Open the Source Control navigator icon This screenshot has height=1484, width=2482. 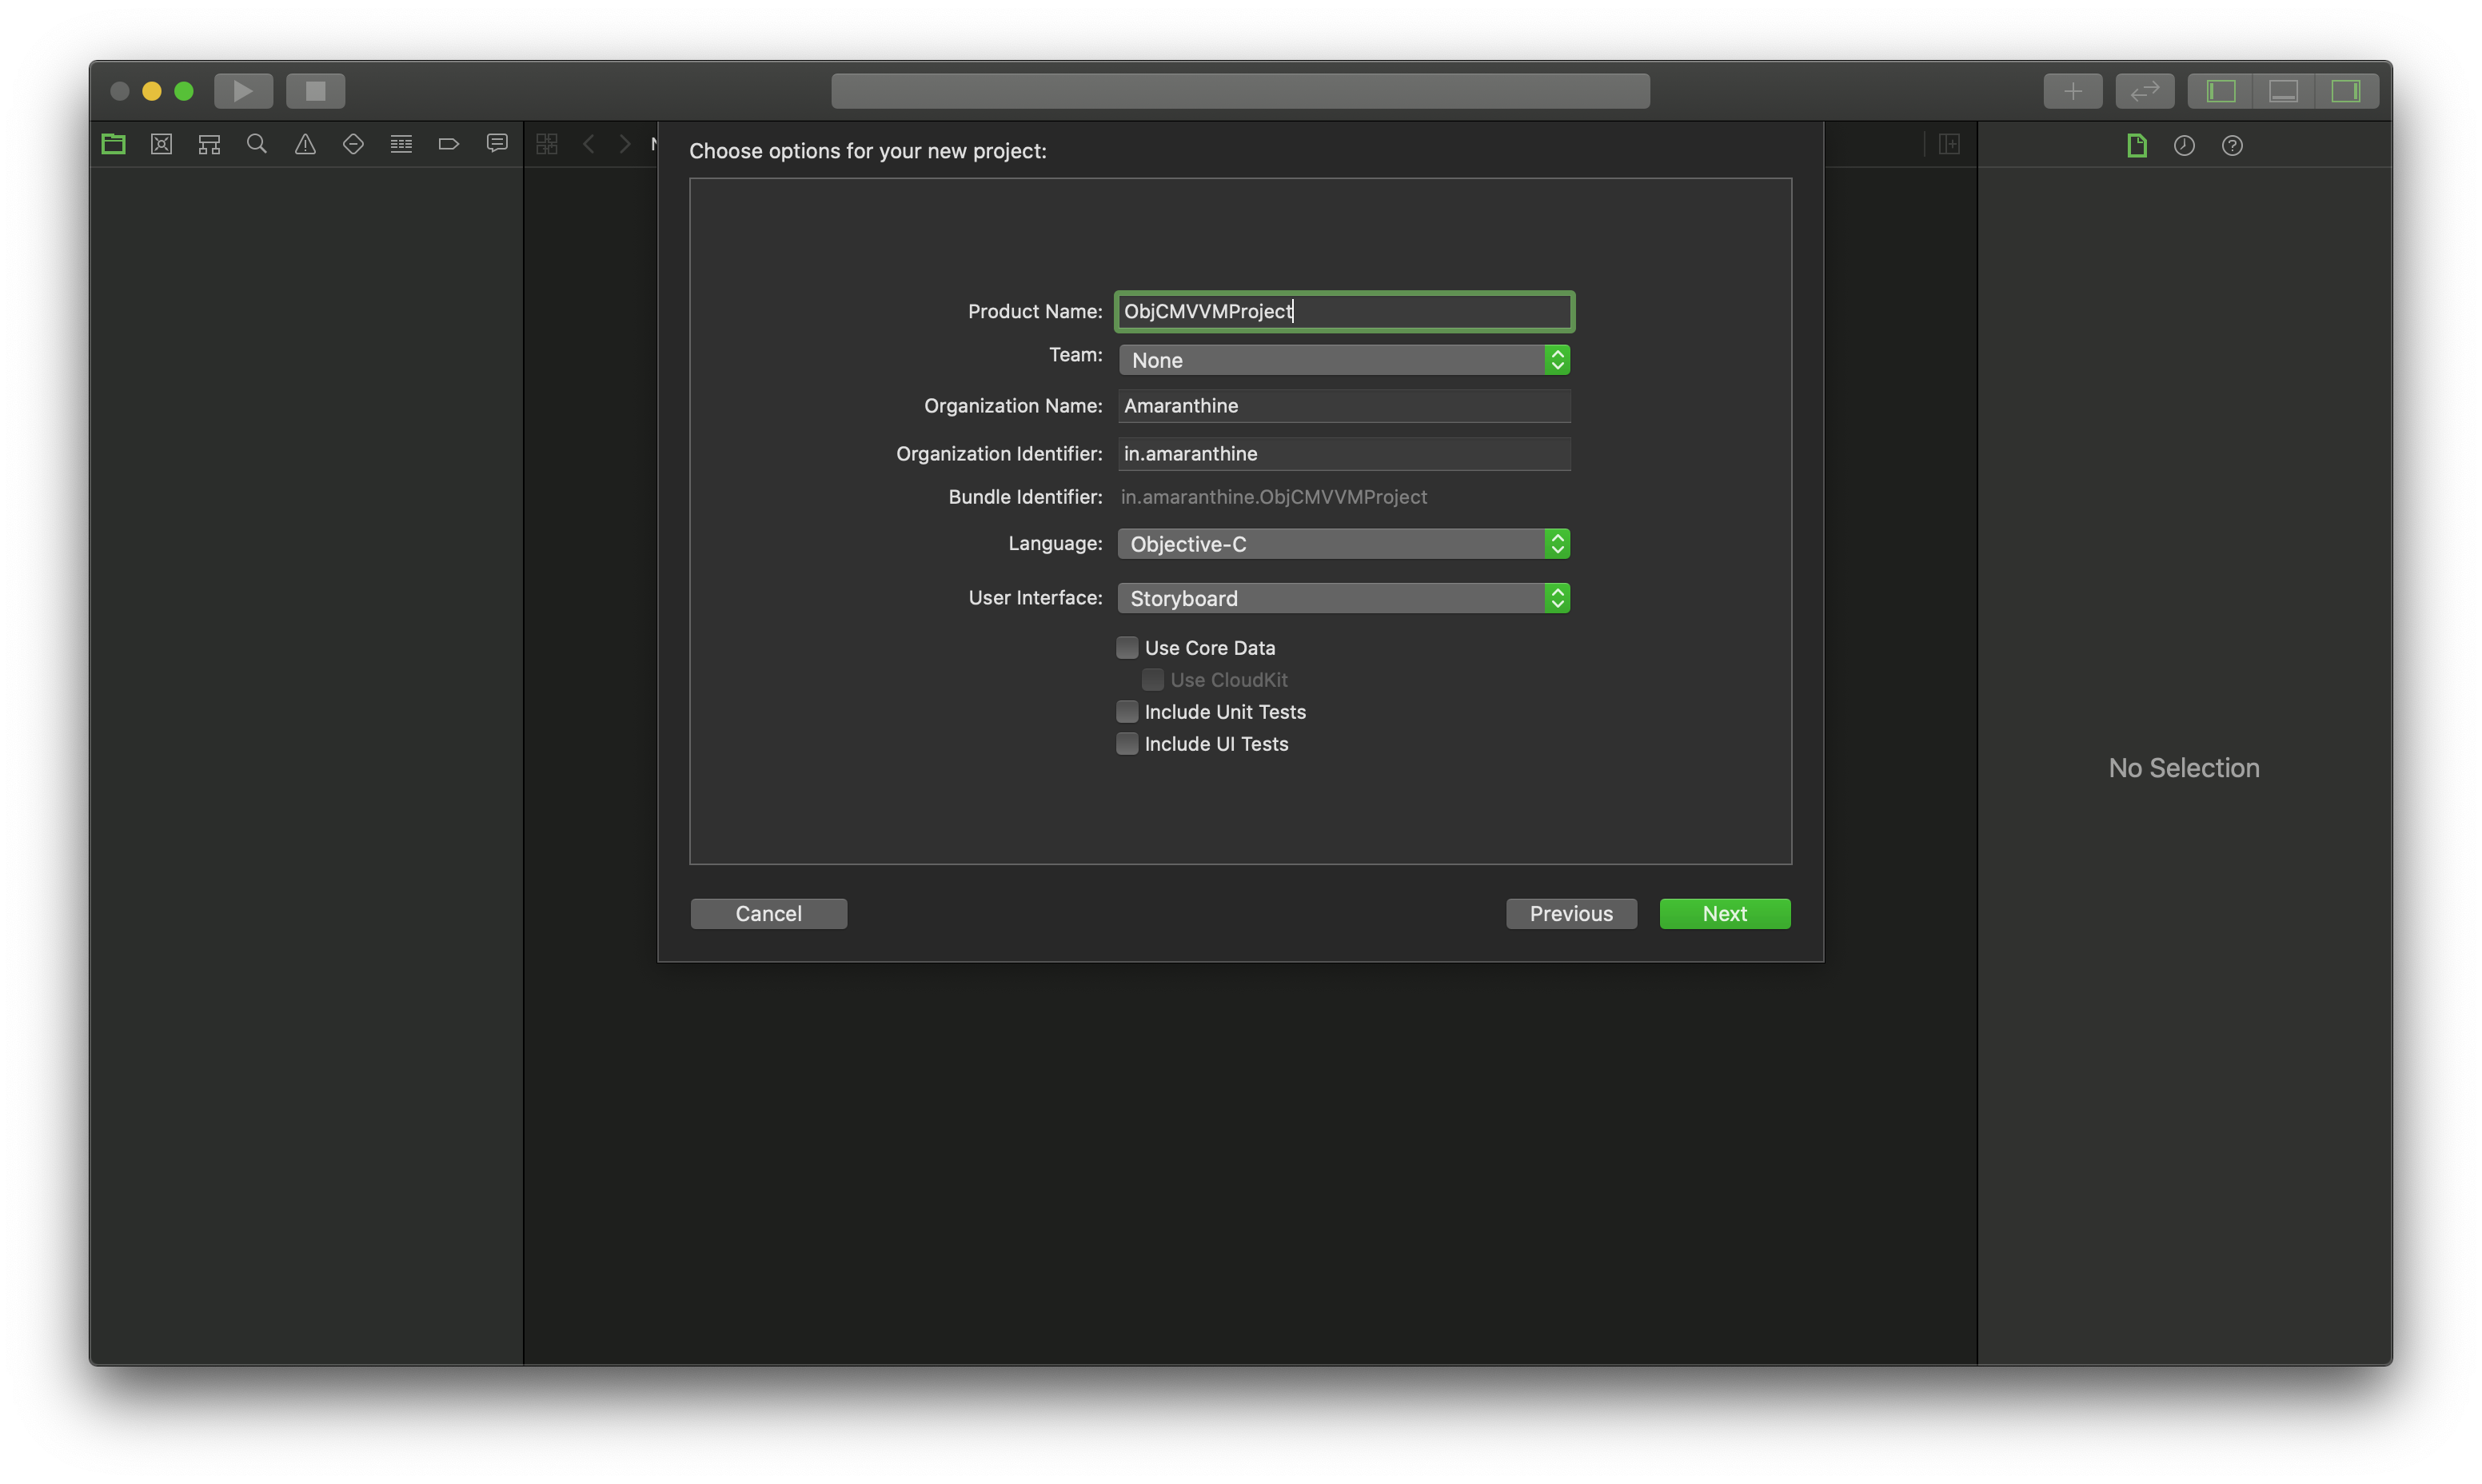161,144
